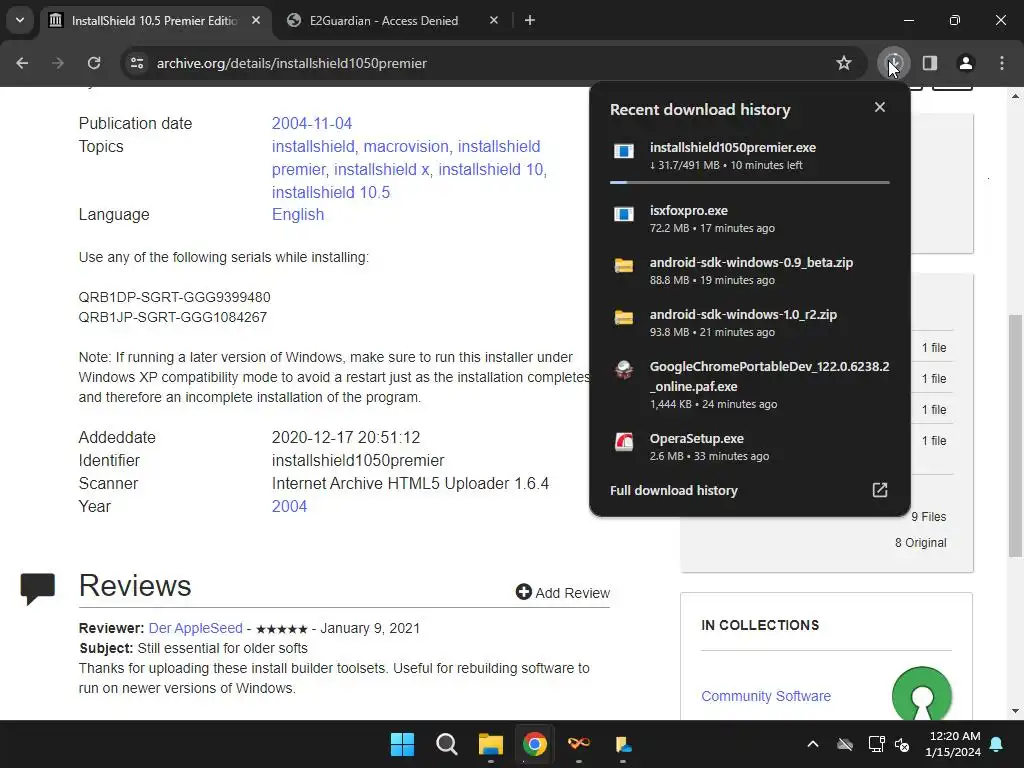1024x768 pixels.
Task: Show hidden system tray icons
Action: tap(813, 744)
